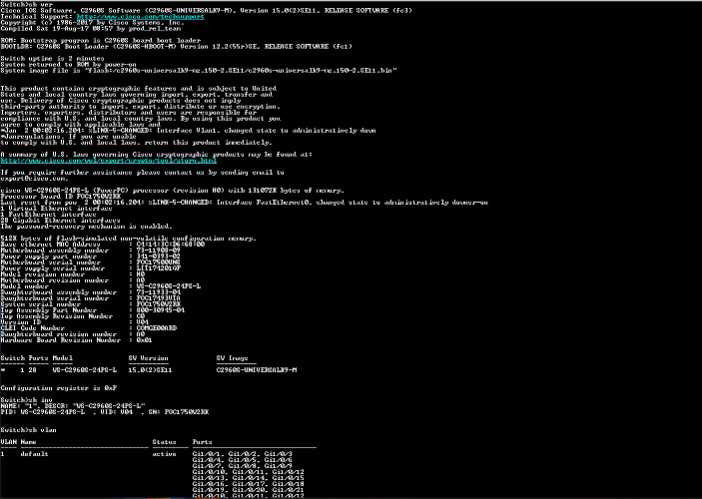This screenshot has height=499, width=702.
Task: Click 'Copyright (c) 1986-2017 by Cisco Systems' line
Action: pyautogui.click(x=92, y=22)
